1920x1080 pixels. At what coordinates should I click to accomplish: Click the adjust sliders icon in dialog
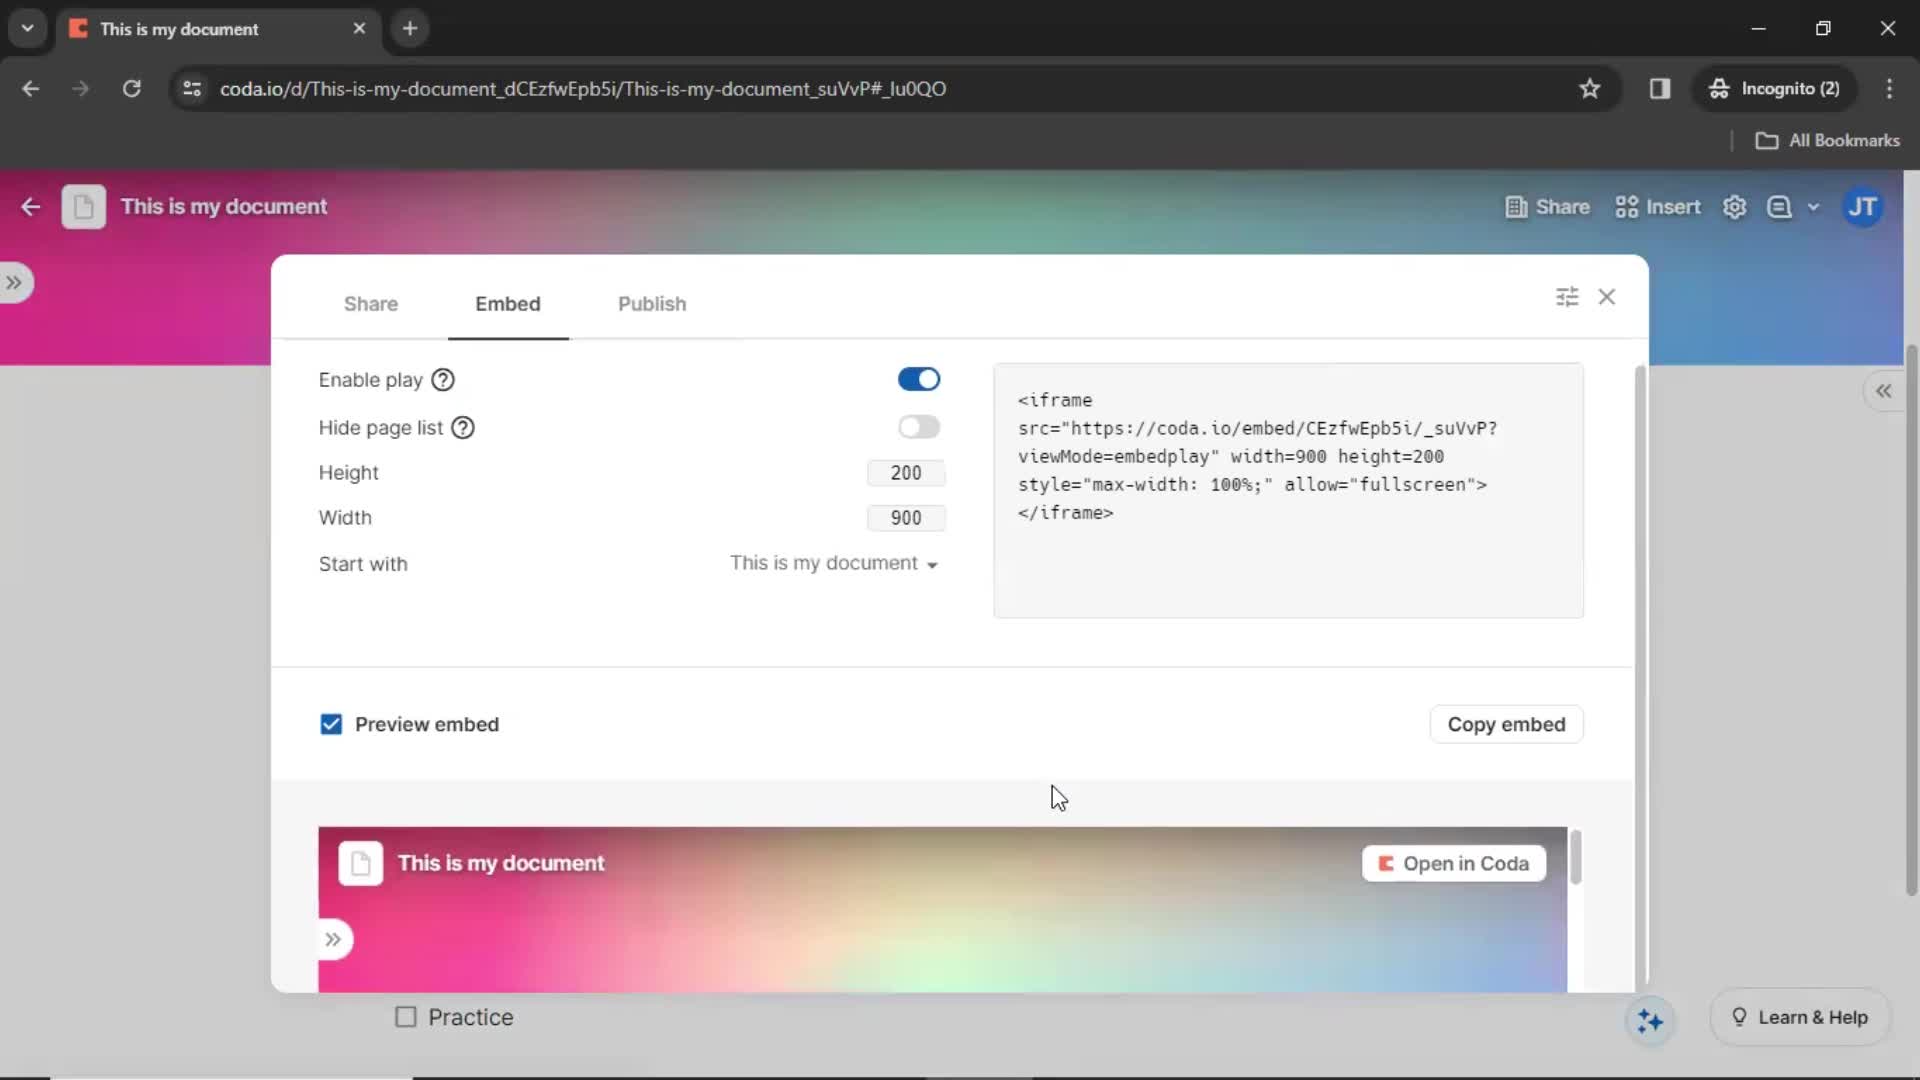pos(1567,297)
